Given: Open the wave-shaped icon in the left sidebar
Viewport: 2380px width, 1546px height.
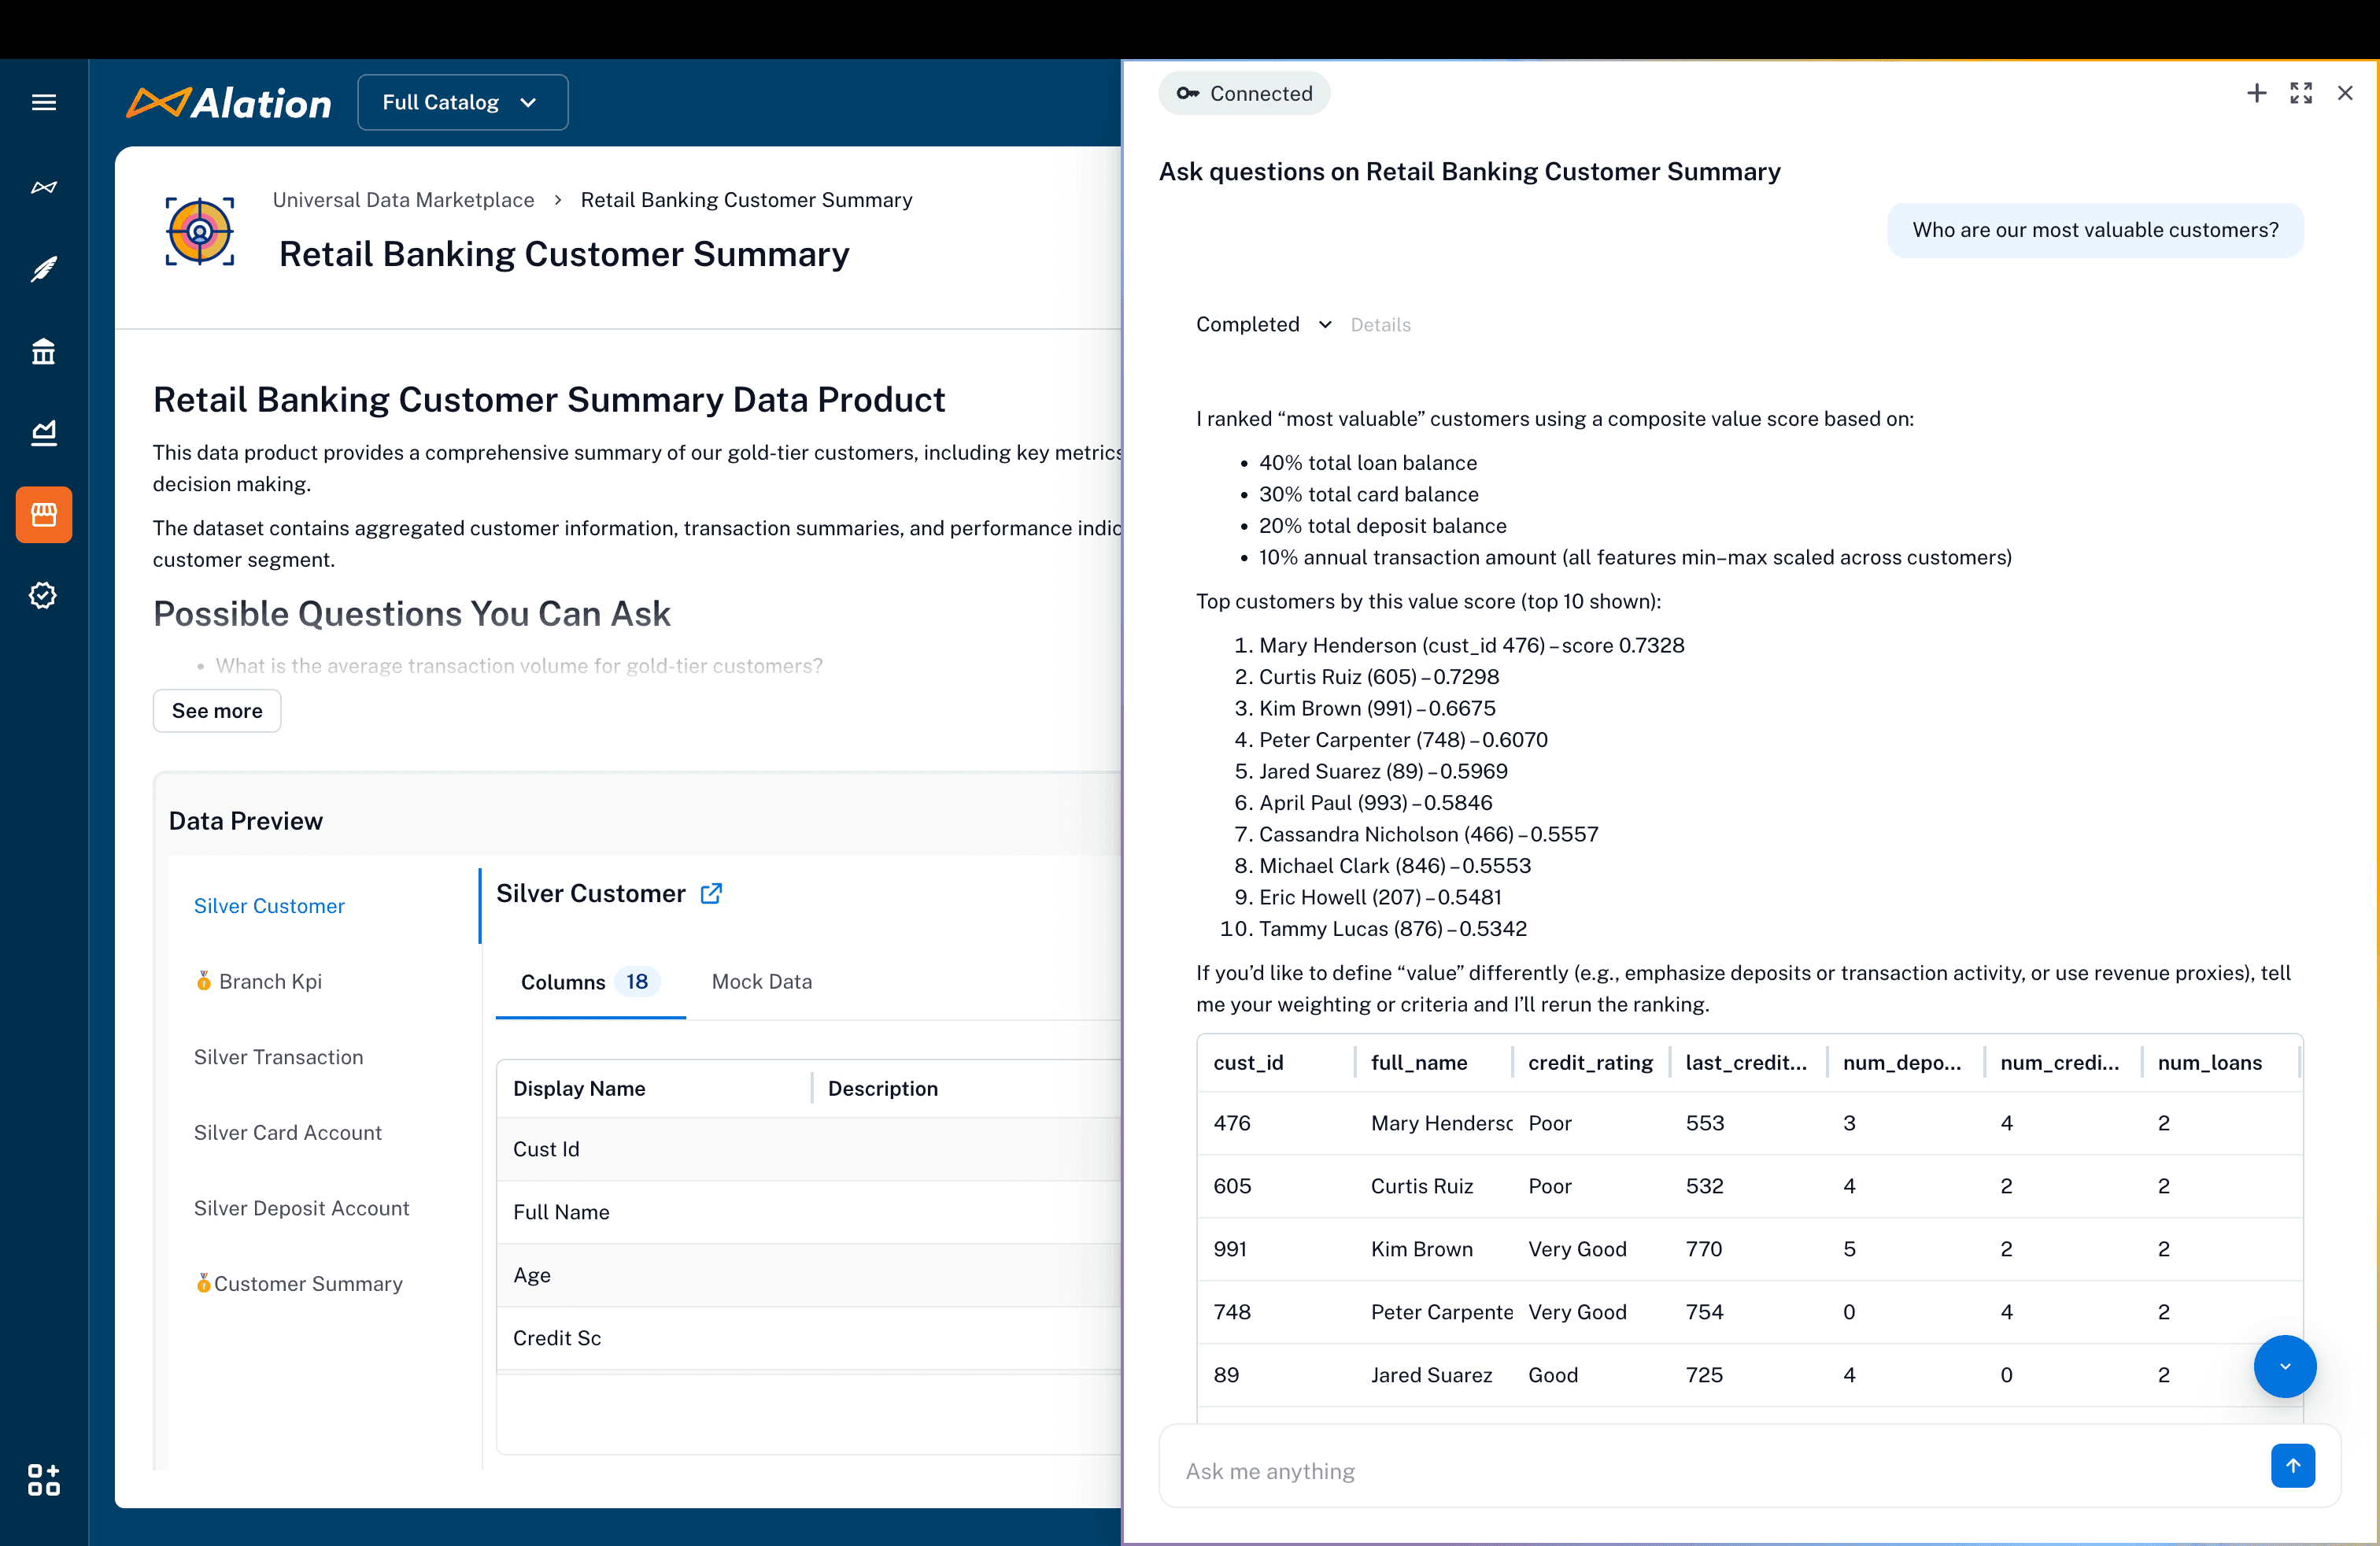Looking at the screenshot, I should 44,187.
